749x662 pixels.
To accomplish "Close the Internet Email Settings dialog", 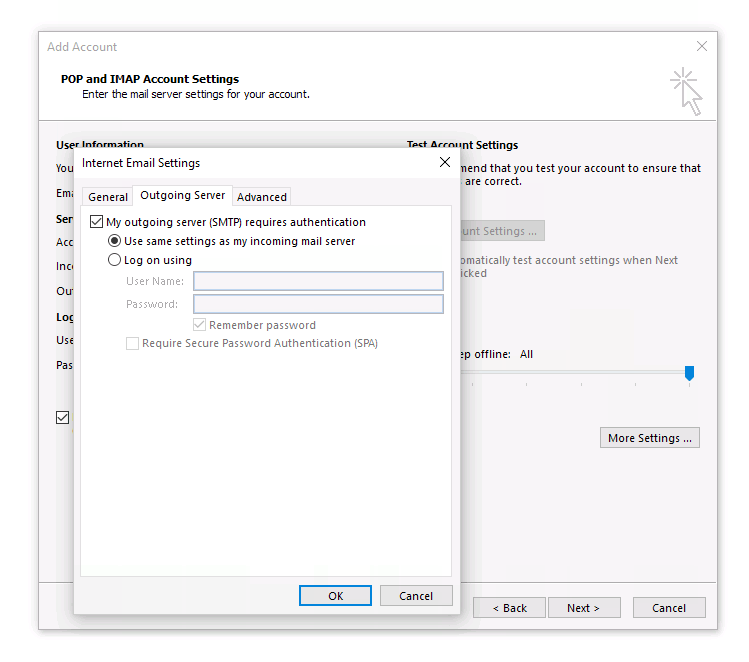I will tap(444, 162).
